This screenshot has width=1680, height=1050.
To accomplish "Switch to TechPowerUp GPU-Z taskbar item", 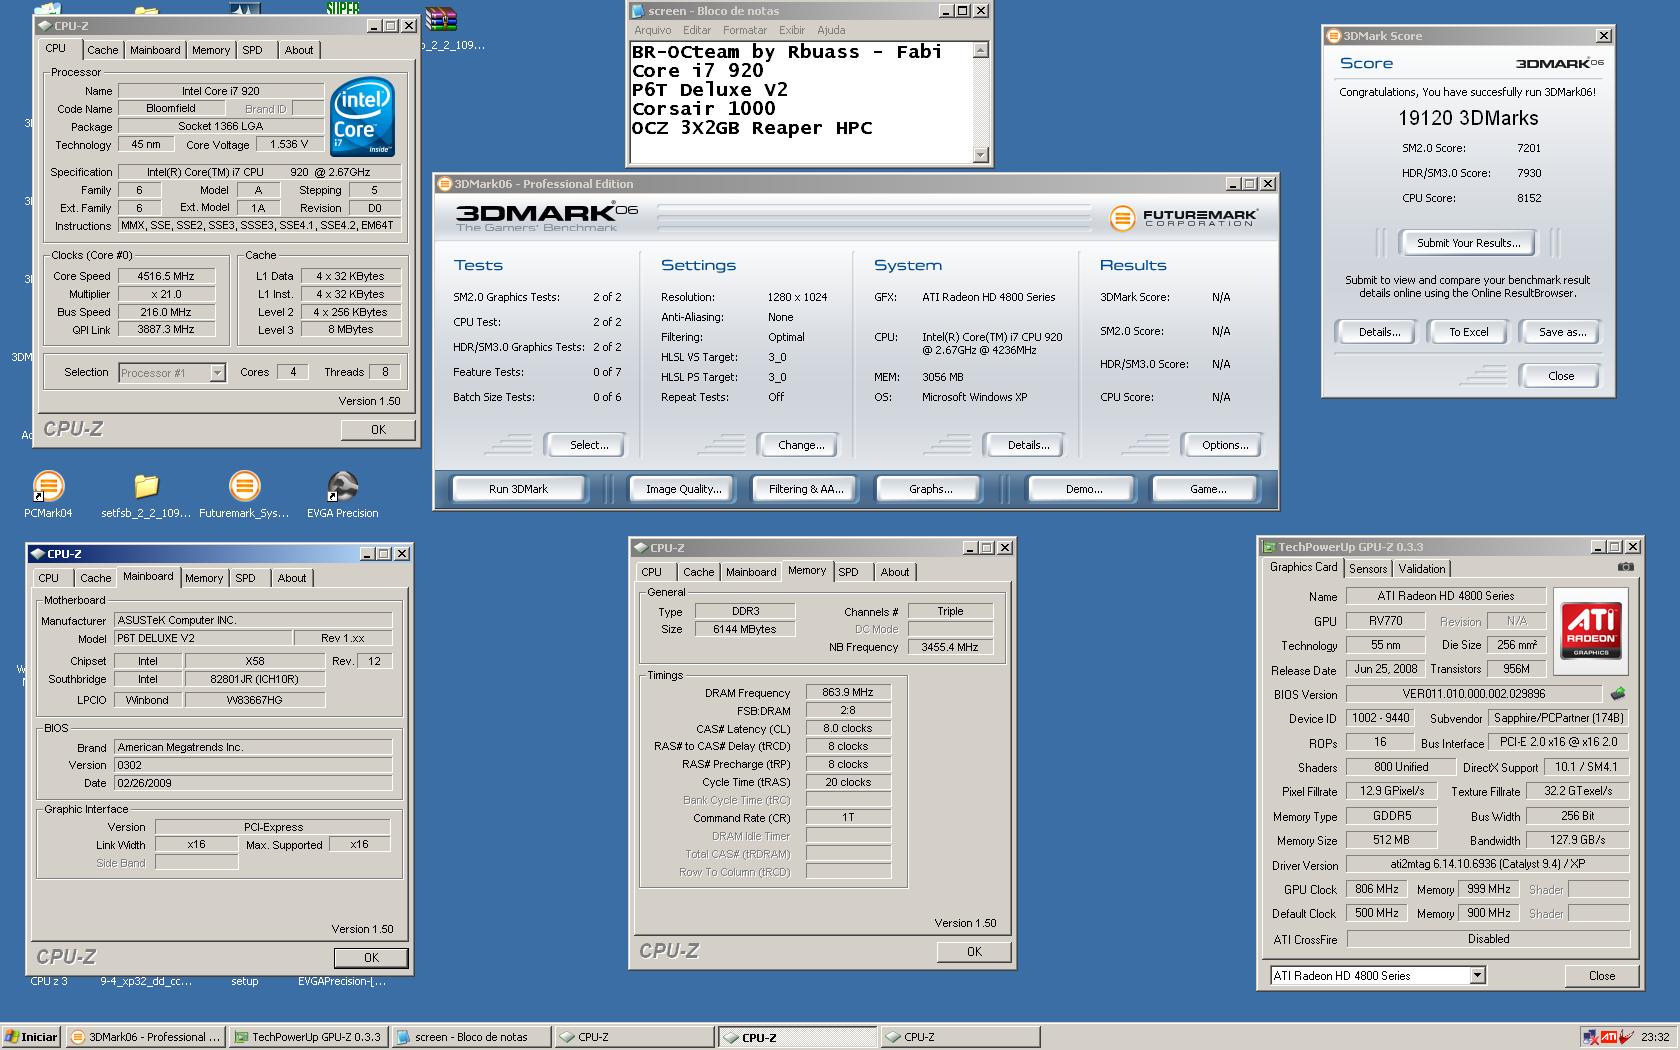I will coord(308,1037).
